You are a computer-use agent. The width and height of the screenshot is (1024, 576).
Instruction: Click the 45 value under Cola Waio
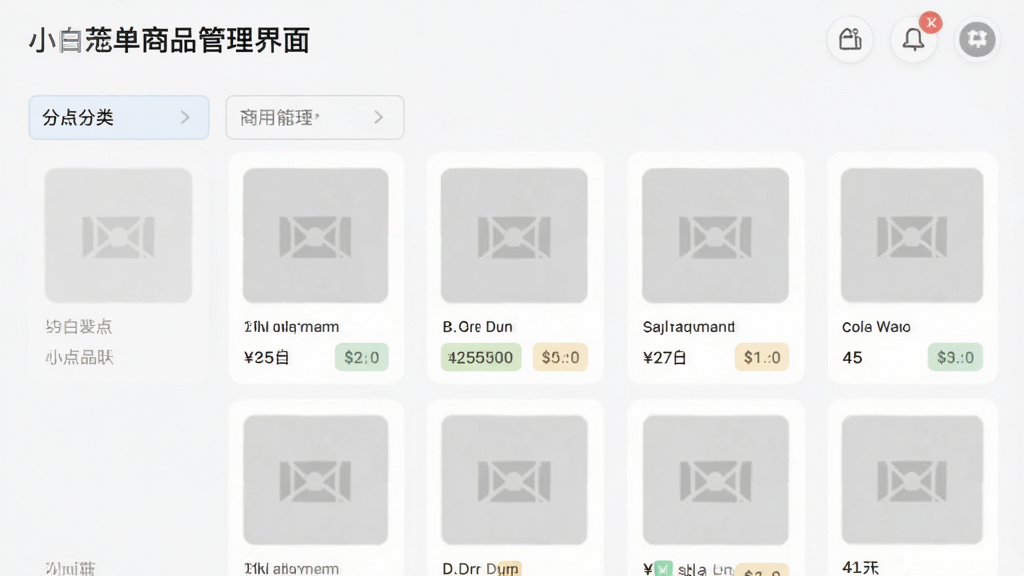point(852,357)
